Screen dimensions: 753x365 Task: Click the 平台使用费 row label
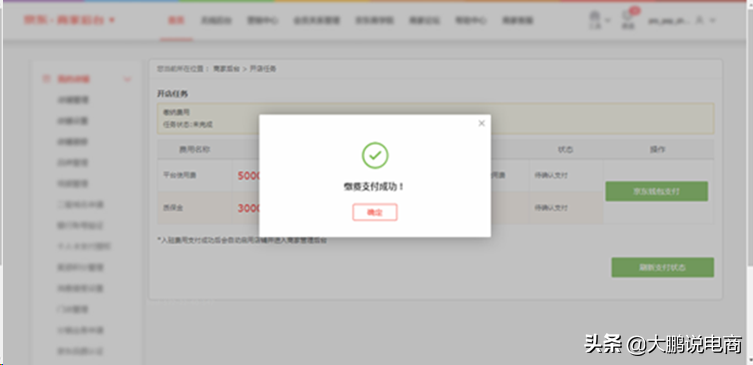click(x=180, y=176)
